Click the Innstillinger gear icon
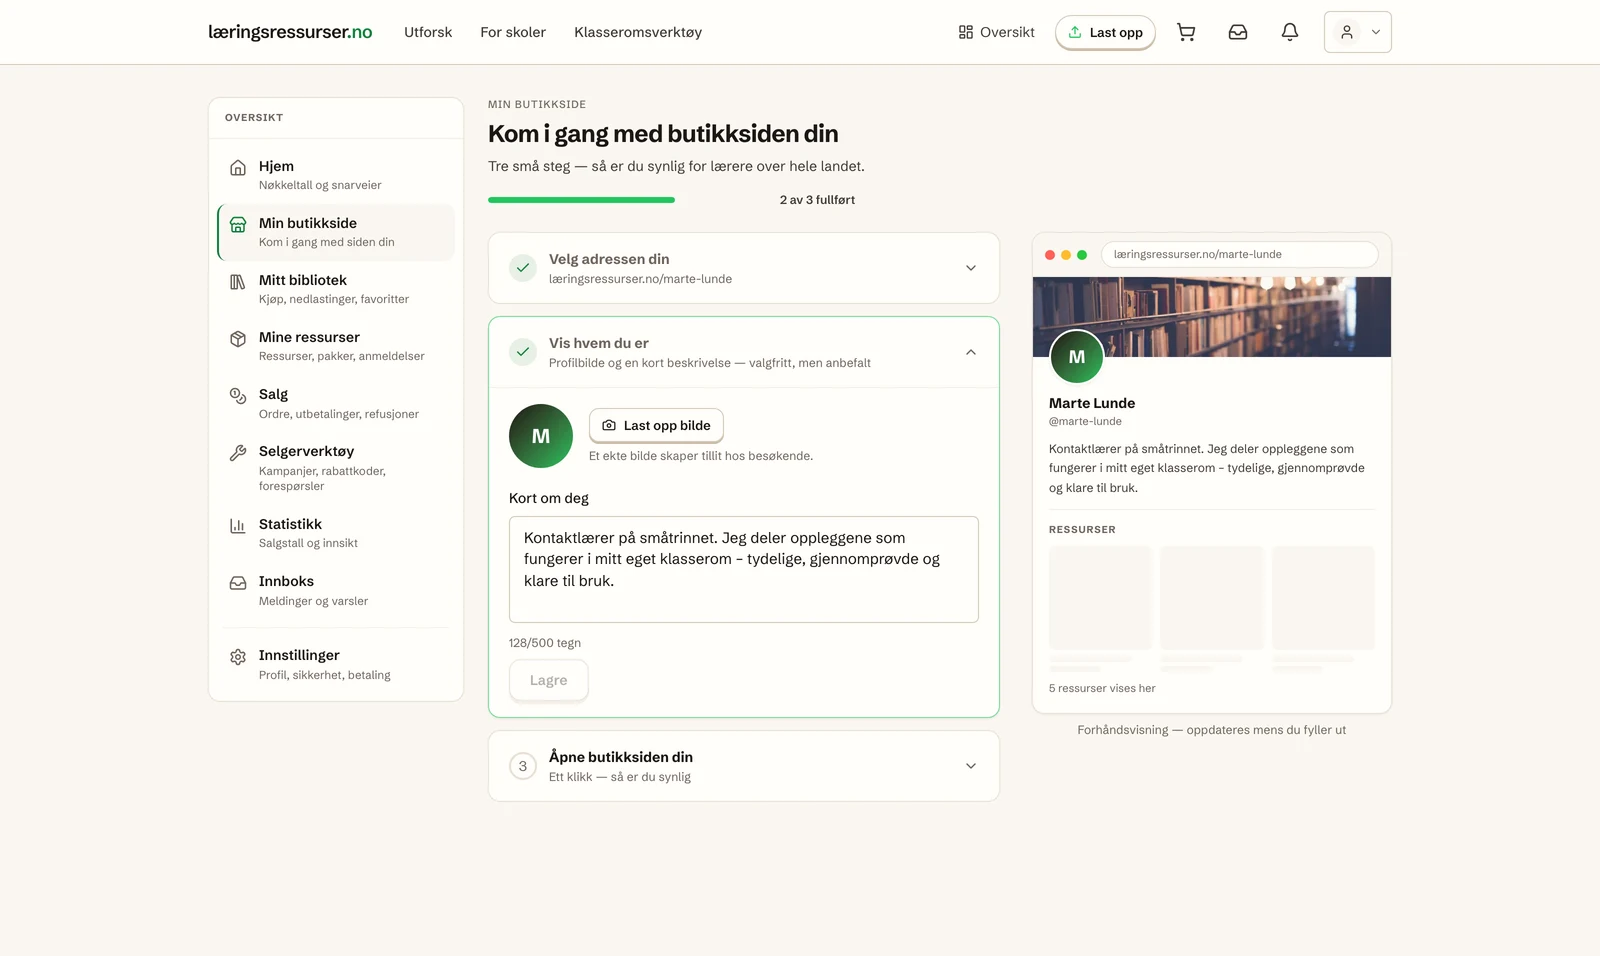The image size is (1600, 956). click(x=238, y=657)
